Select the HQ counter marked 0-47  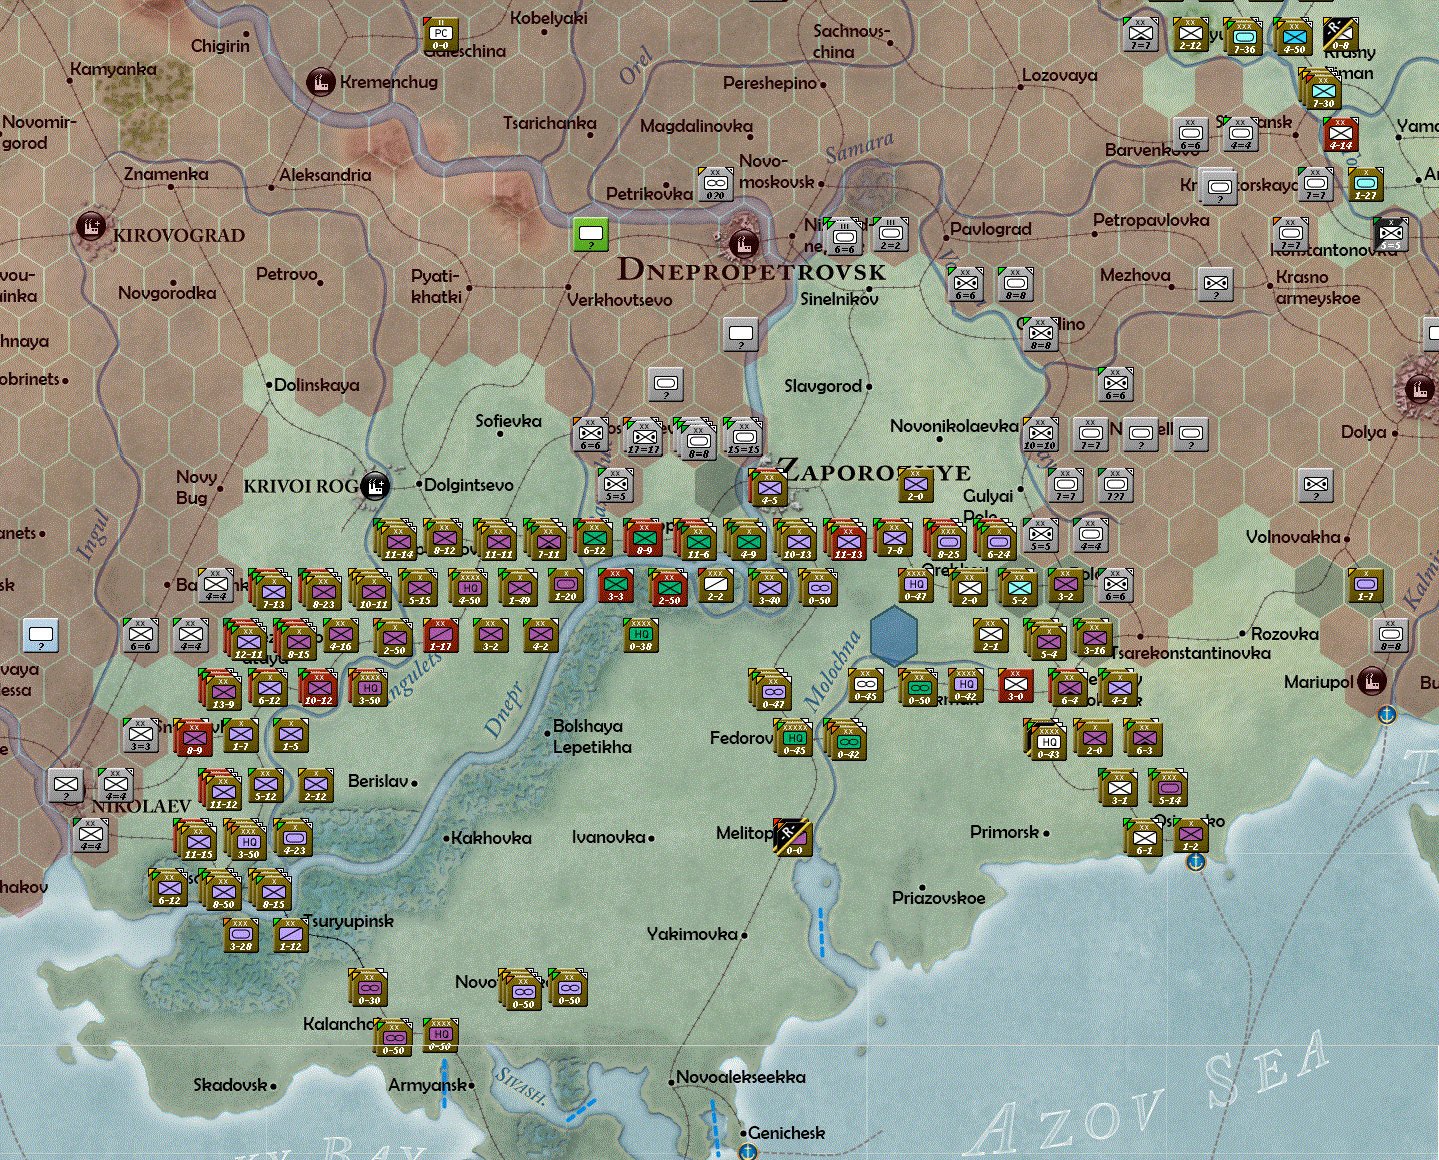916,586
